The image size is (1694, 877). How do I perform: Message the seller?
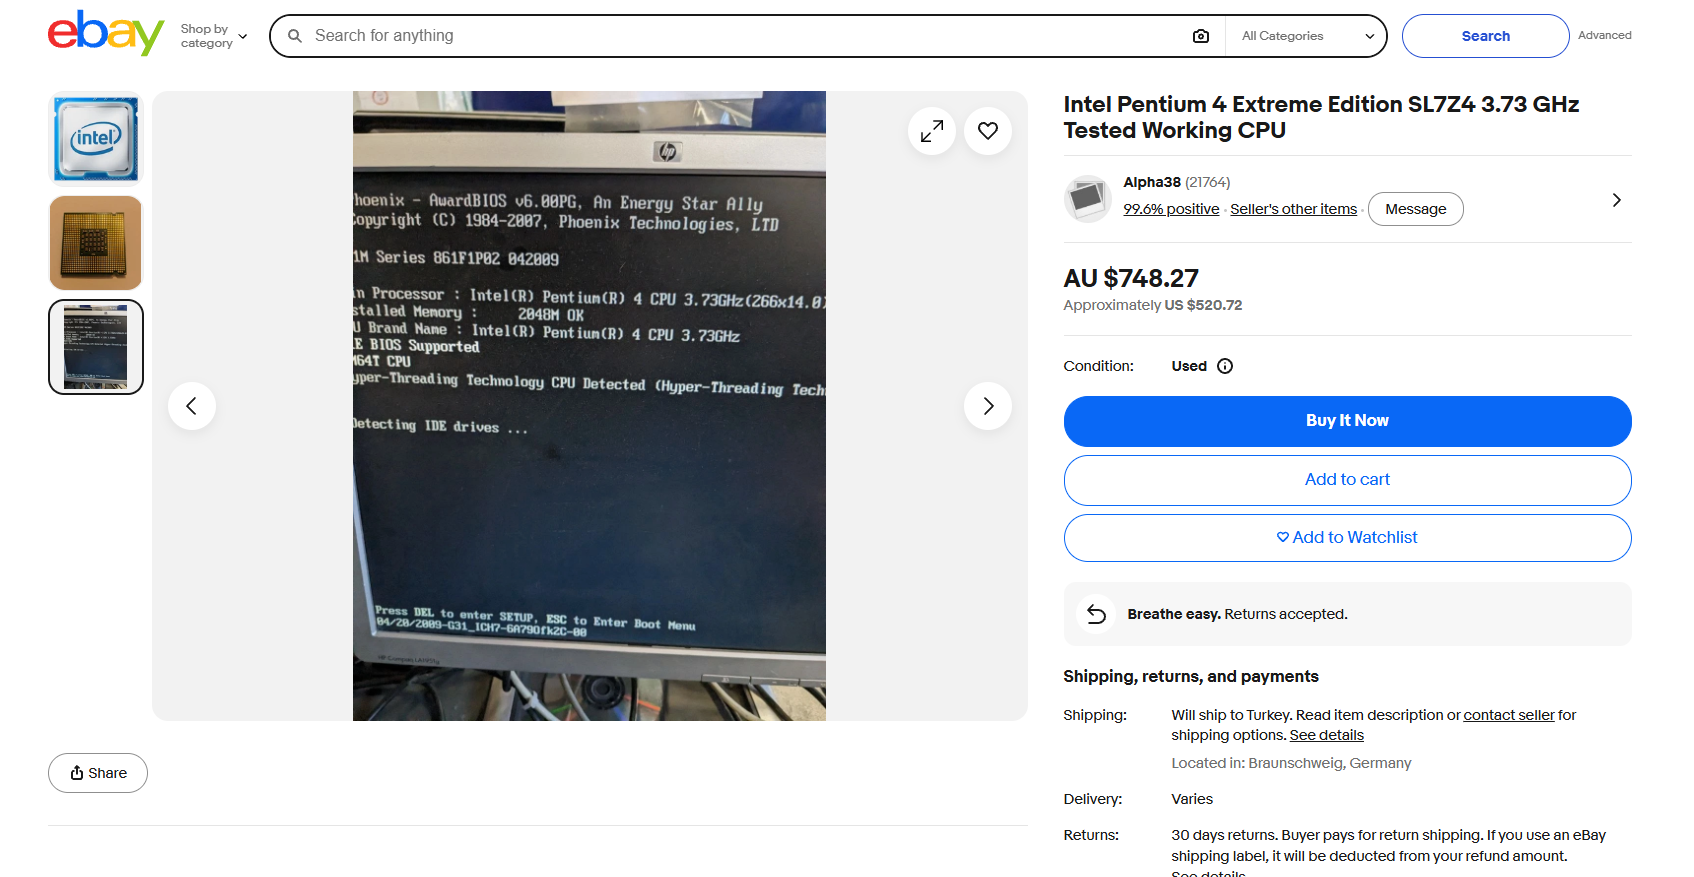coord(1416,209)
